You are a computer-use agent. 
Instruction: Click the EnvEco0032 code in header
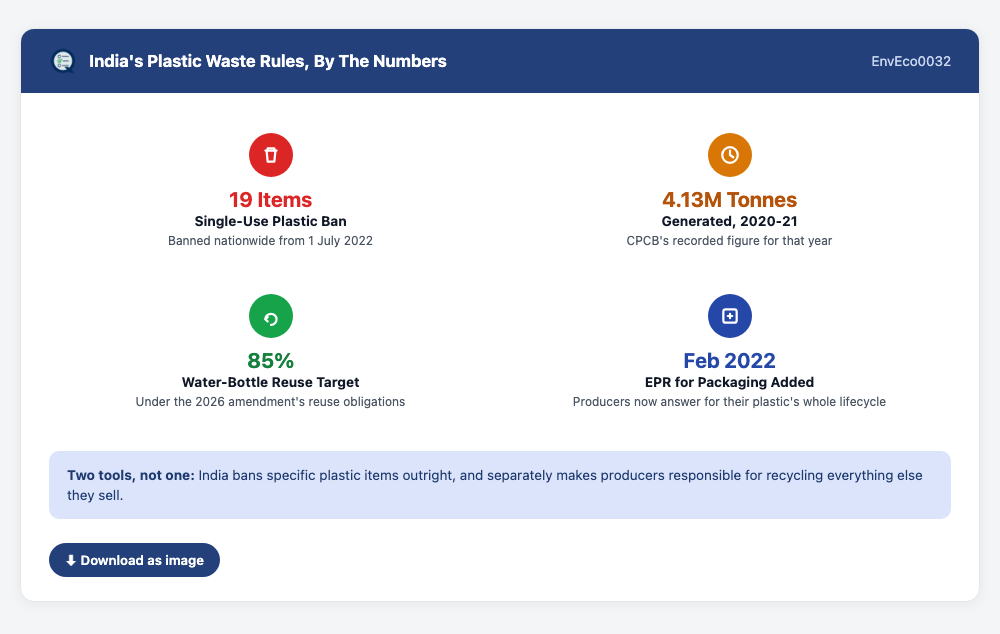[911, 61]
